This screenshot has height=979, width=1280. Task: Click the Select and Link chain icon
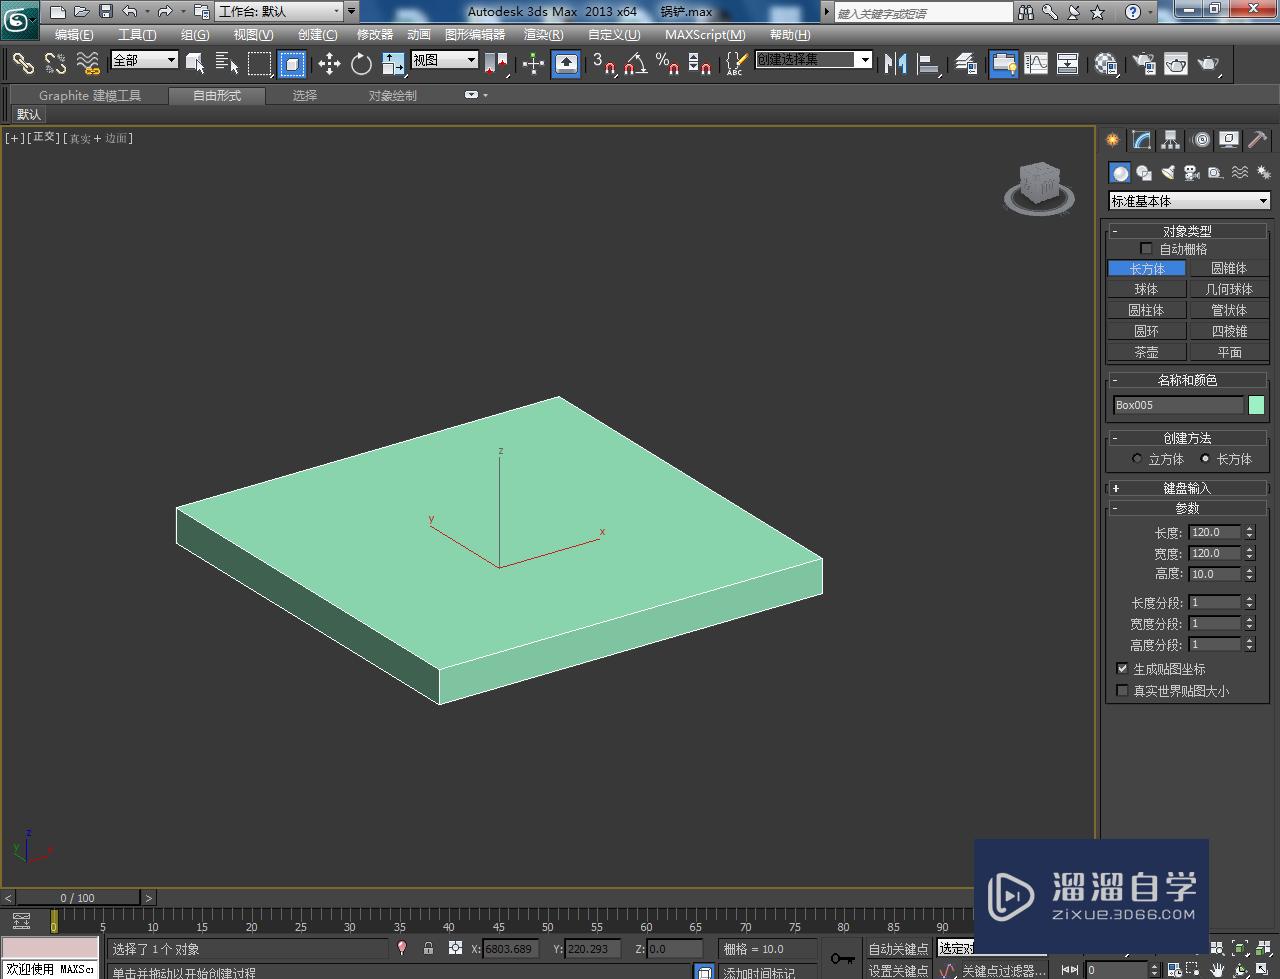(22, 64)
